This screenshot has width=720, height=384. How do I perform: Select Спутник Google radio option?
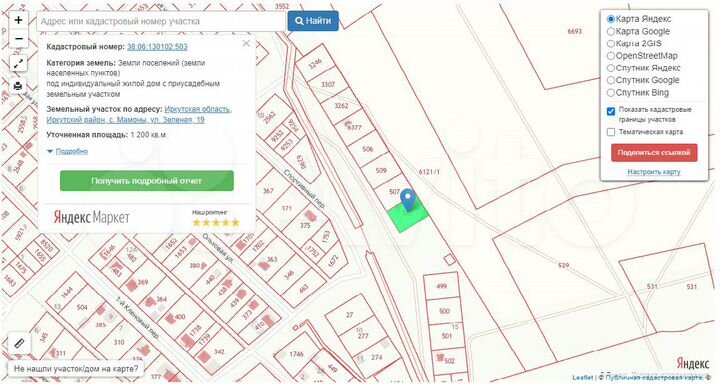pyautogui.click(x=611, y=80)
